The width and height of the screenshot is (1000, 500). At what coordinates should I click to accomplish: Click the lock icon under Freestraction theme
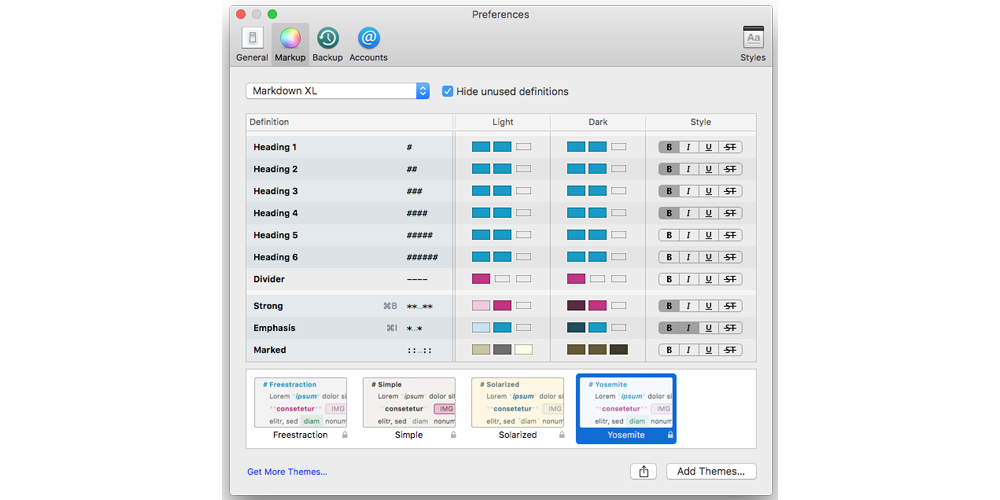345,435
